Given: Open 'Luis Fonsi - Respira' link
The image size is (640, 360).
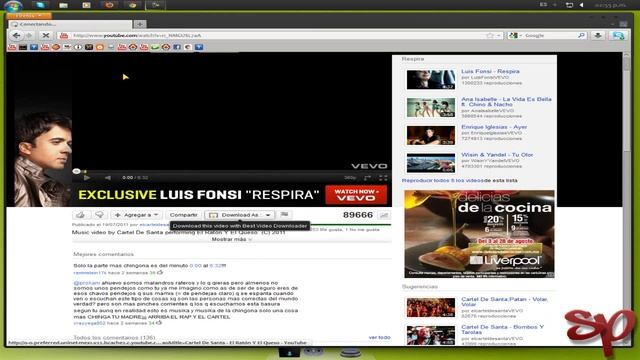Looking at the screenshot, I should (490, 71).
